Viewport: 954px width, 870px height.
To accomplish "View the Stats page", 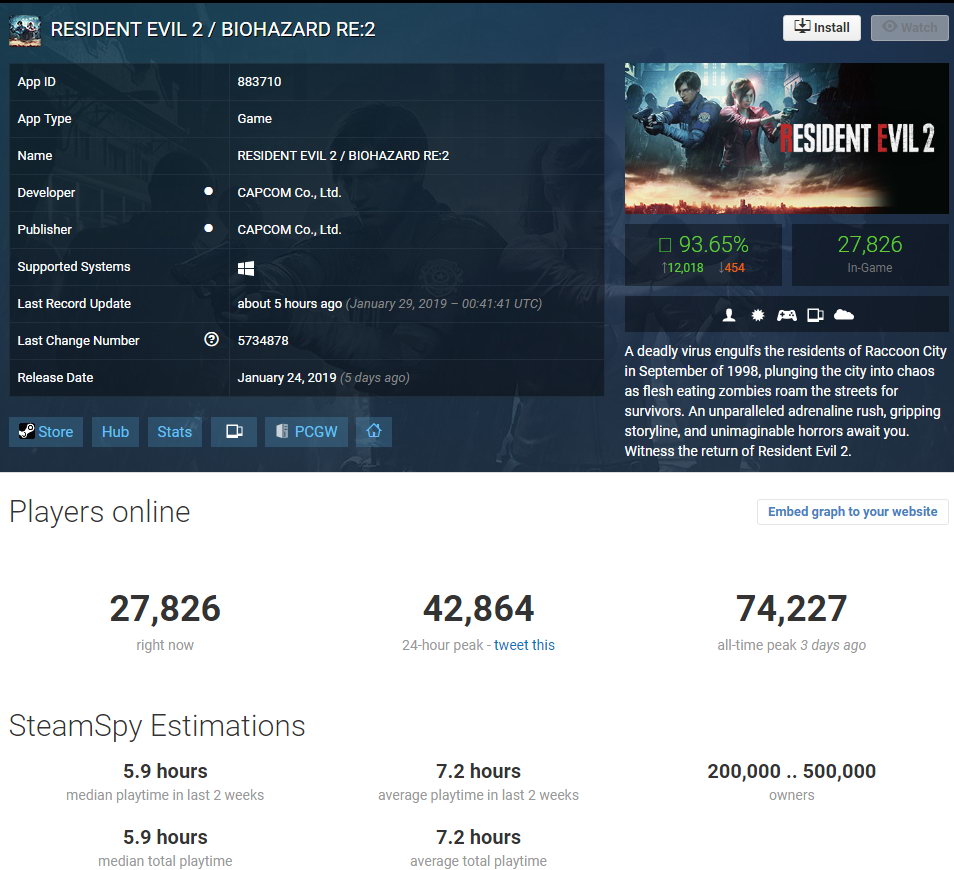I will (x=174, y=431).
